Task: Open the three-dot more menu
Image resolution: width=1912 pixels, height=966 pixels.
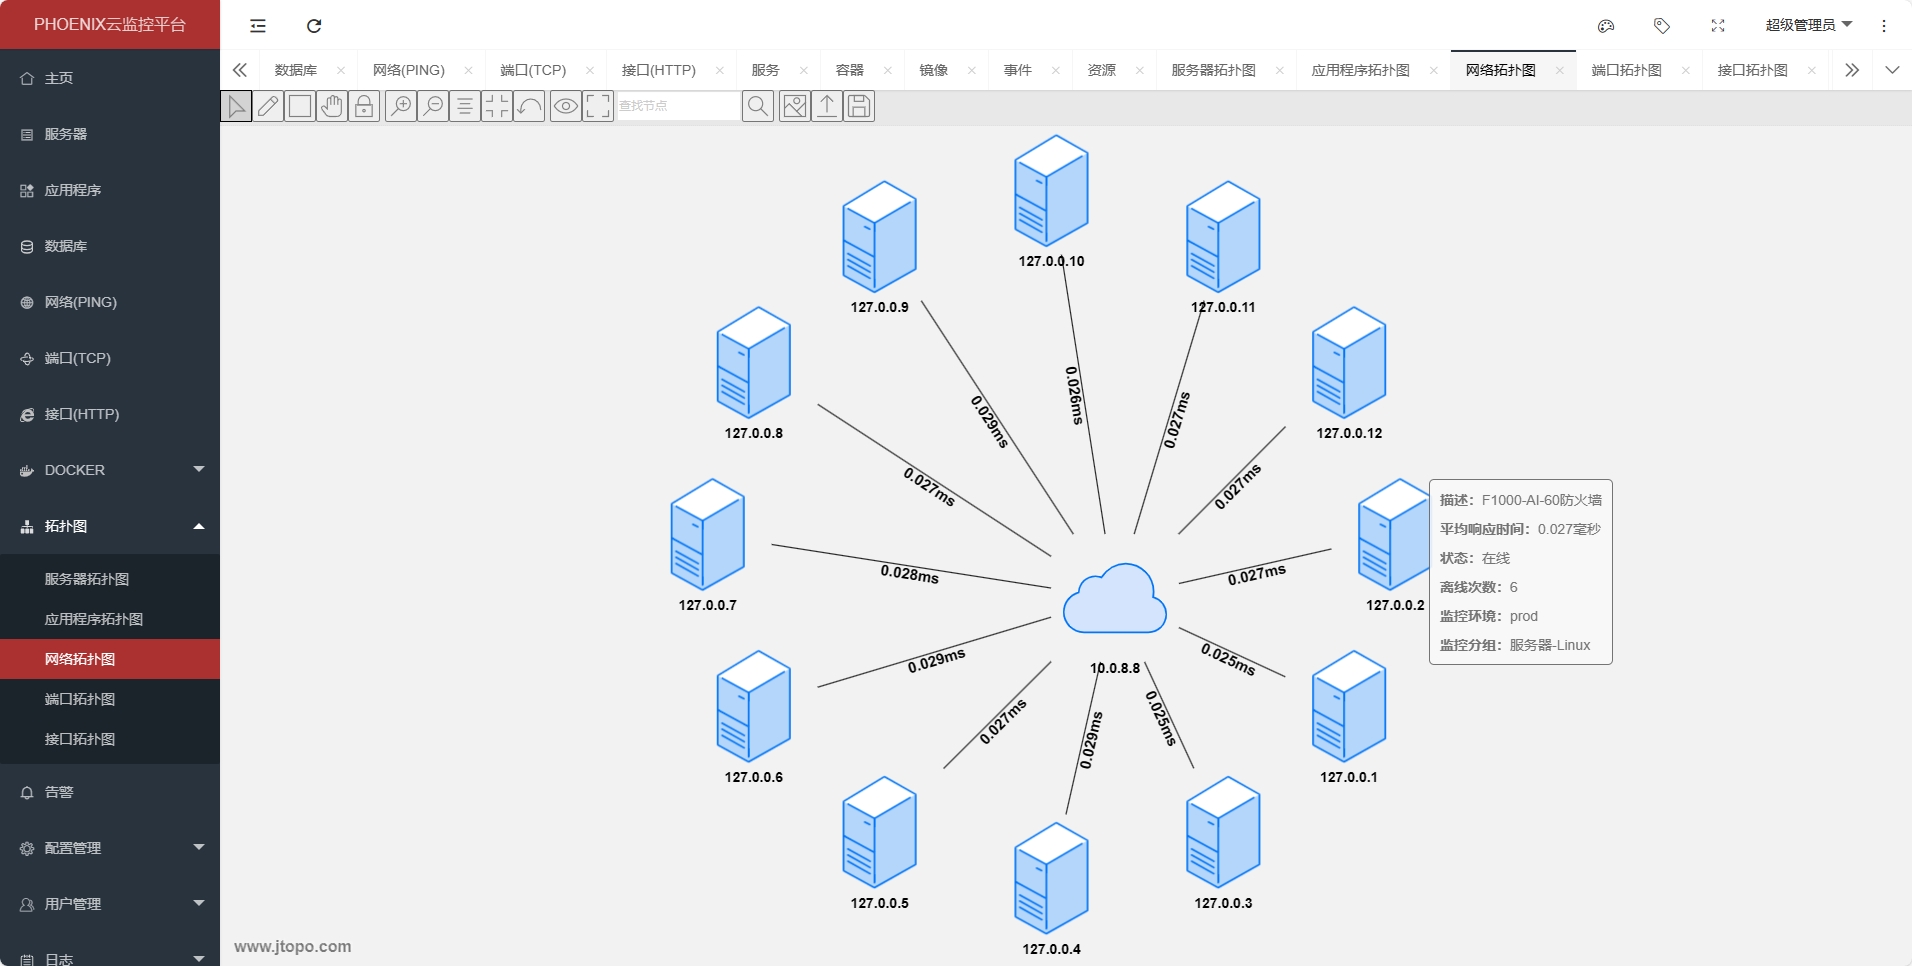Action: [x=1884, y=26]
